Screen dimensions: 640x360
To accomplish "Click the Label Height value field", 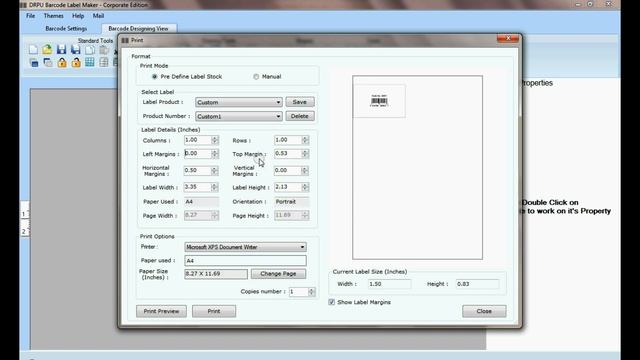I will [x=288, y=187].
